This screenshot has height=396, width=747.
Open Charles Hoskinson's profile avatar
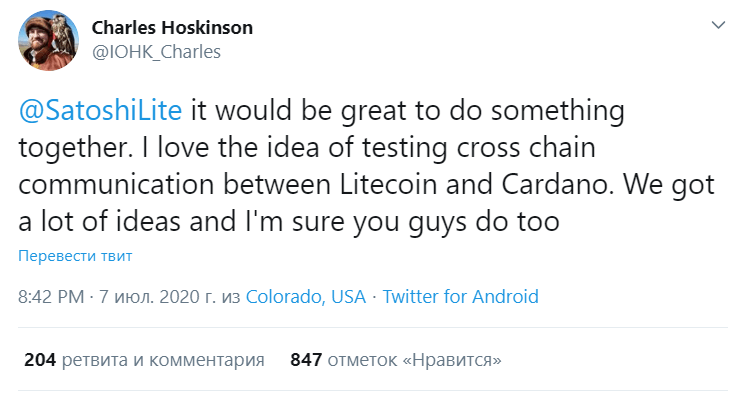point(48,41)
